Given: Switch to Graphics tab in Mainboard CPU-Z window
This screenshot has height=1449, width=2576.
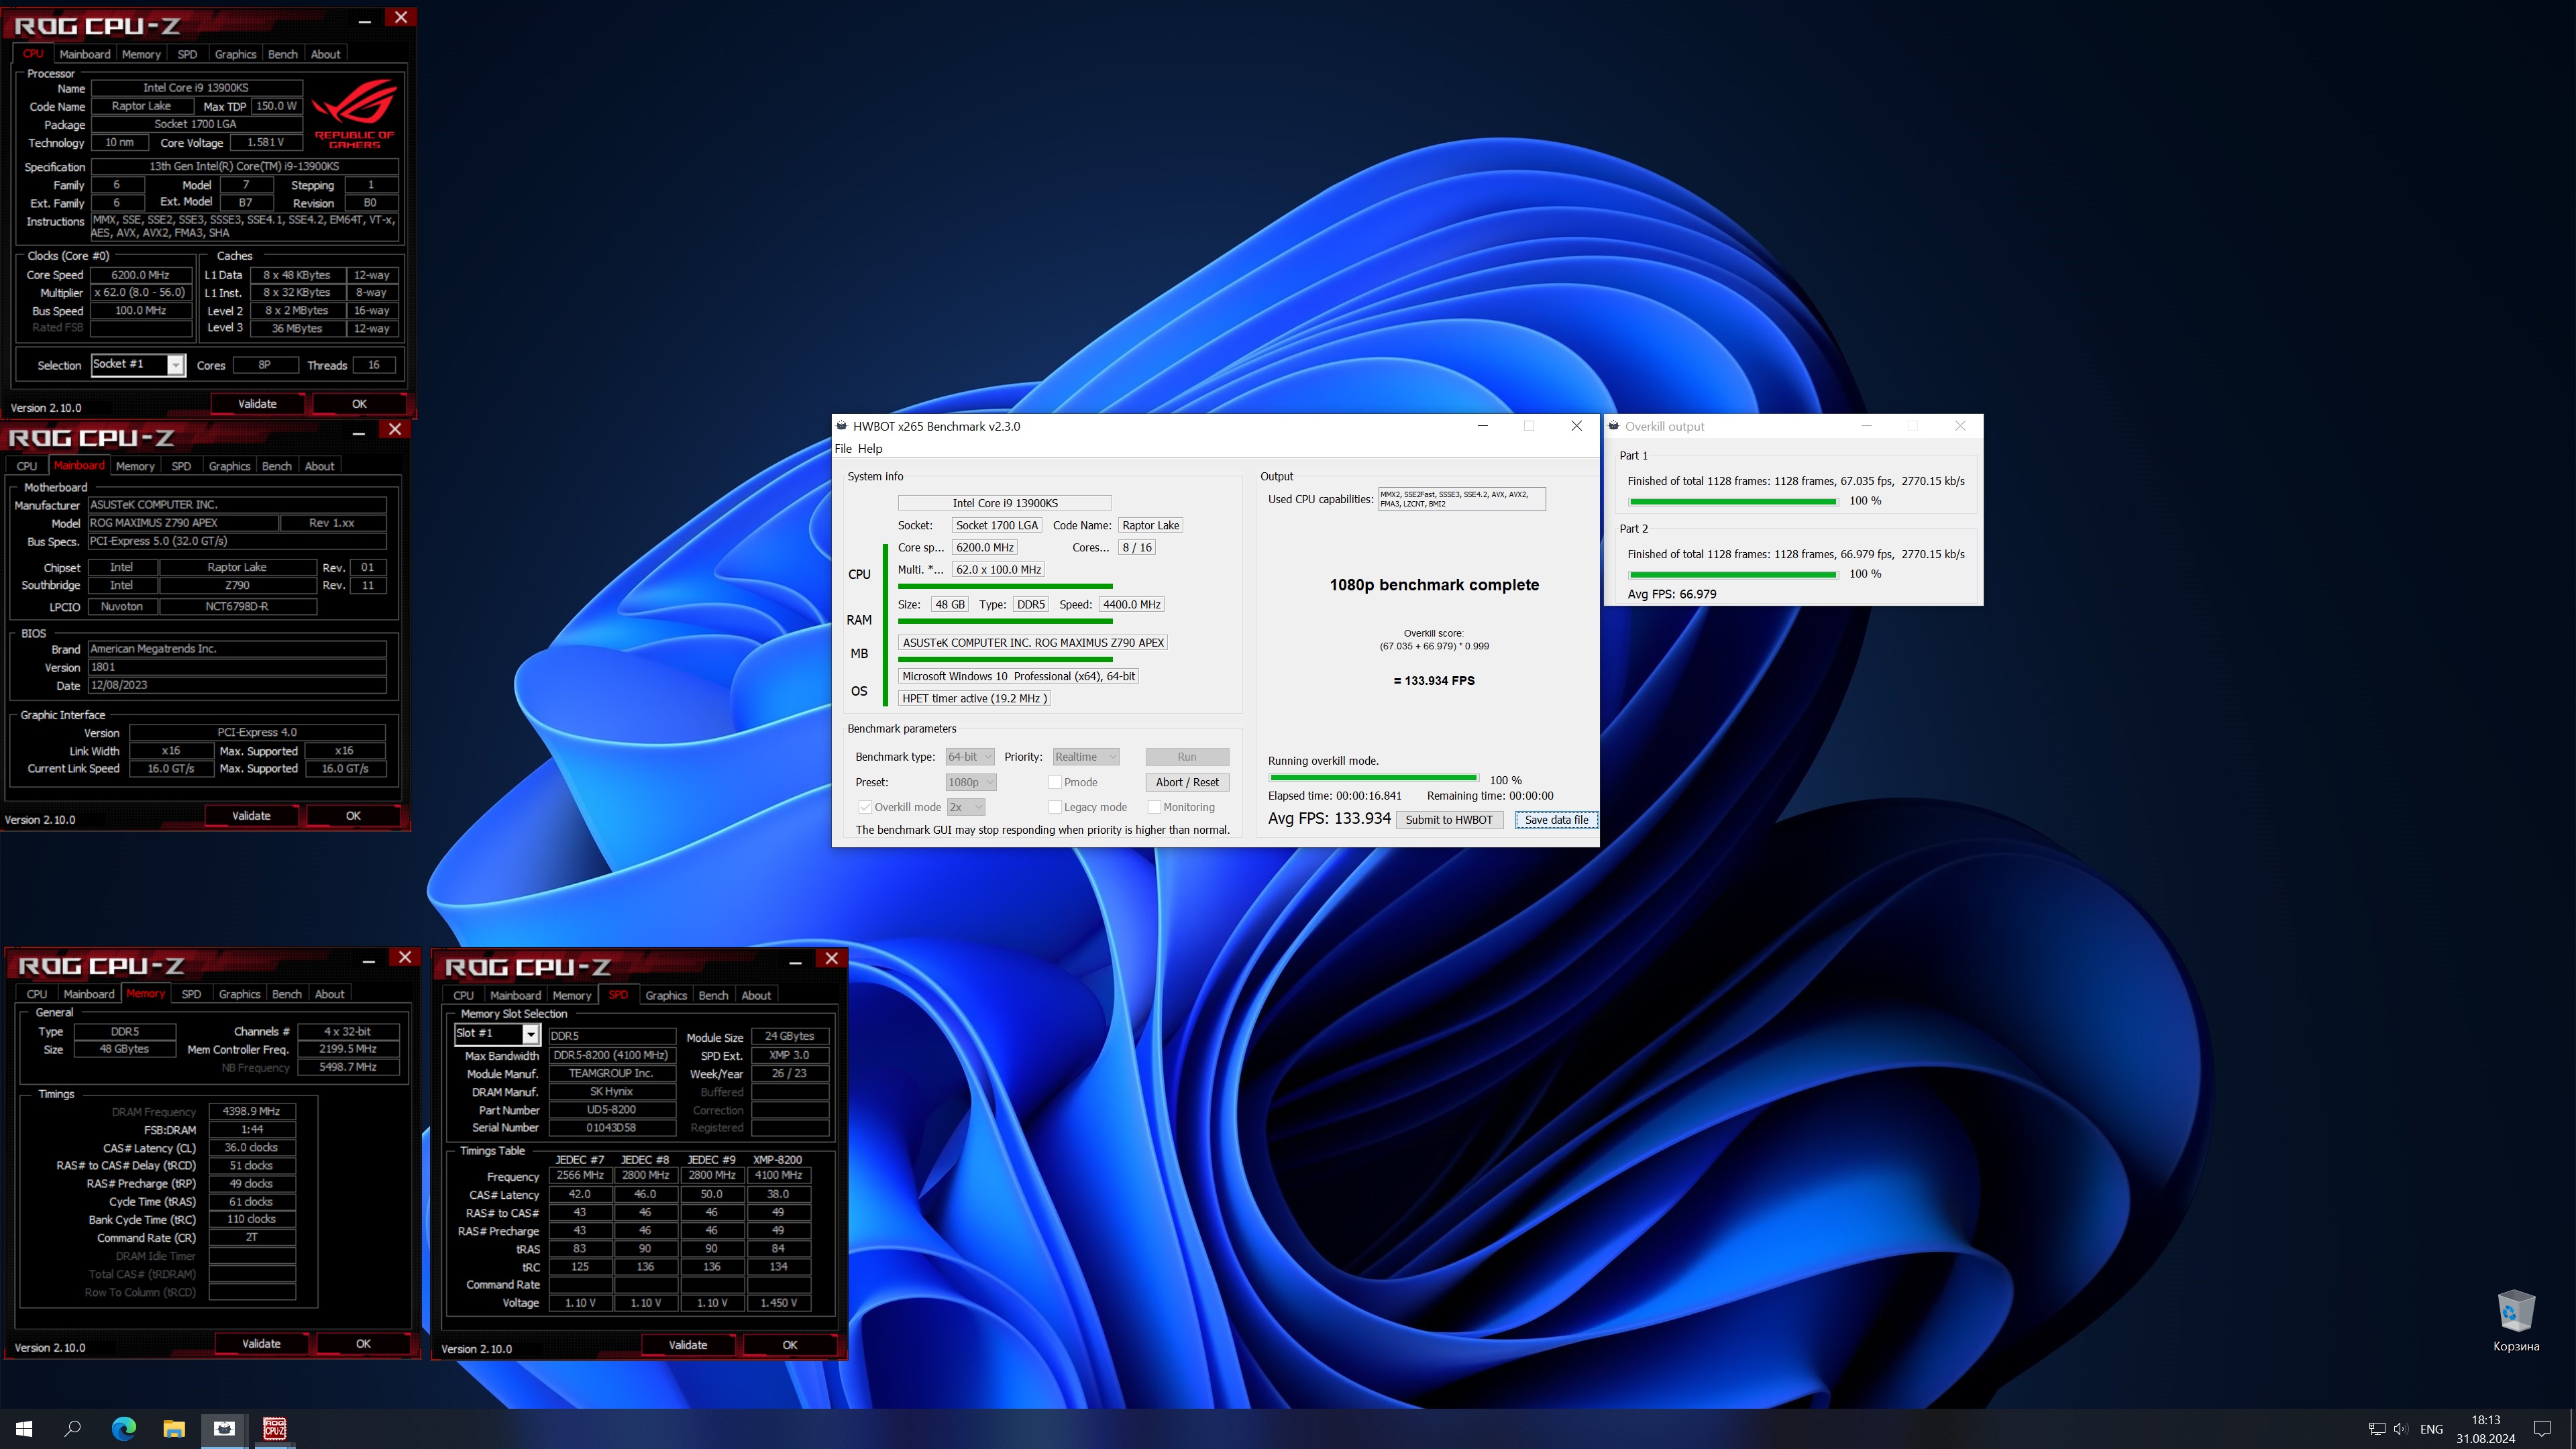Looking at the screenshot, I should coord(229,466).
